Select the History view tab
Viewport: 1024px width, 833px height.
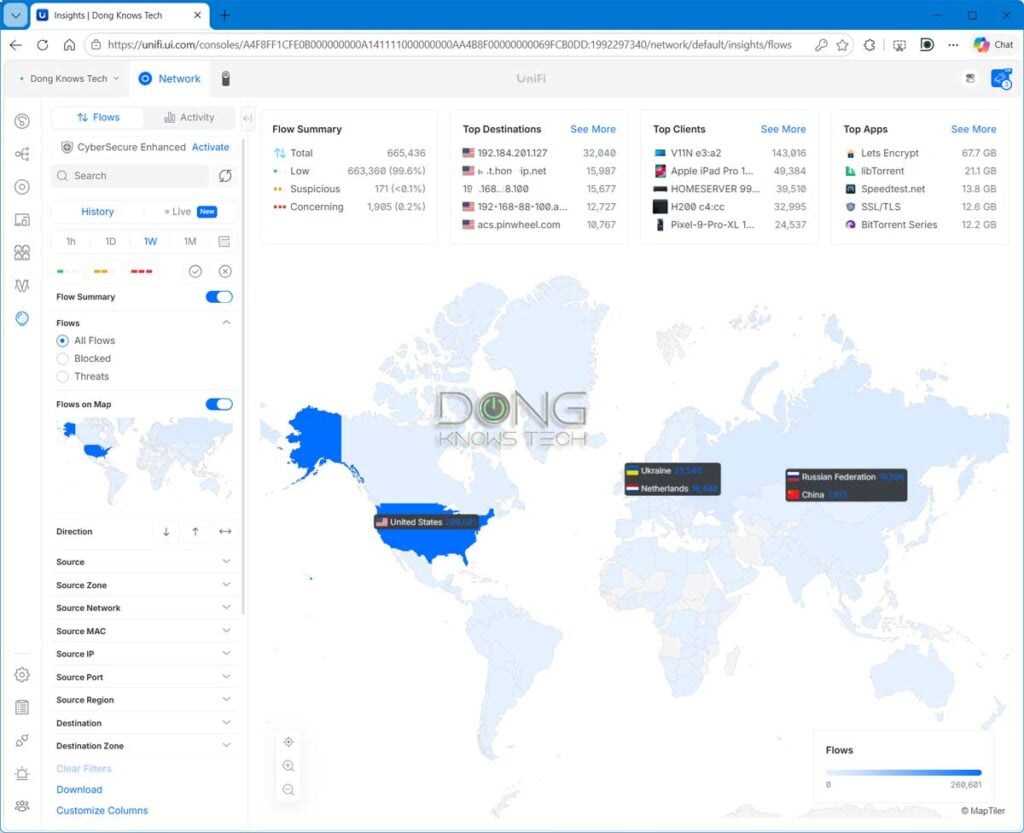(x=97, y=212)
